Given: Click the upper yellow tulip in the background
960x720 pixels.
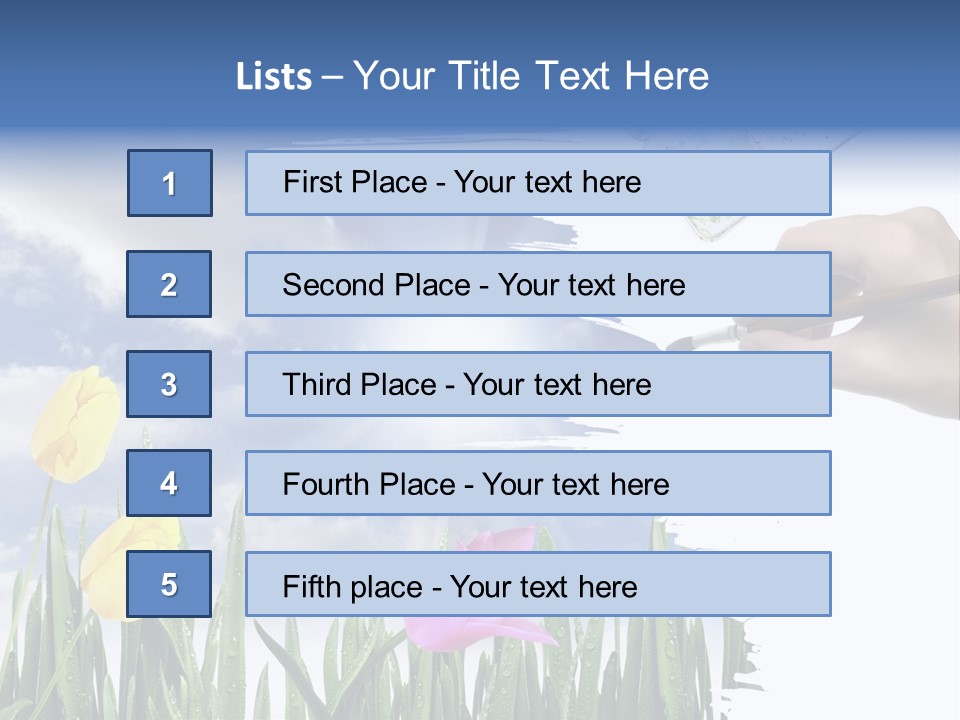Looking at the screenshot, I should [x=75, y=420].
